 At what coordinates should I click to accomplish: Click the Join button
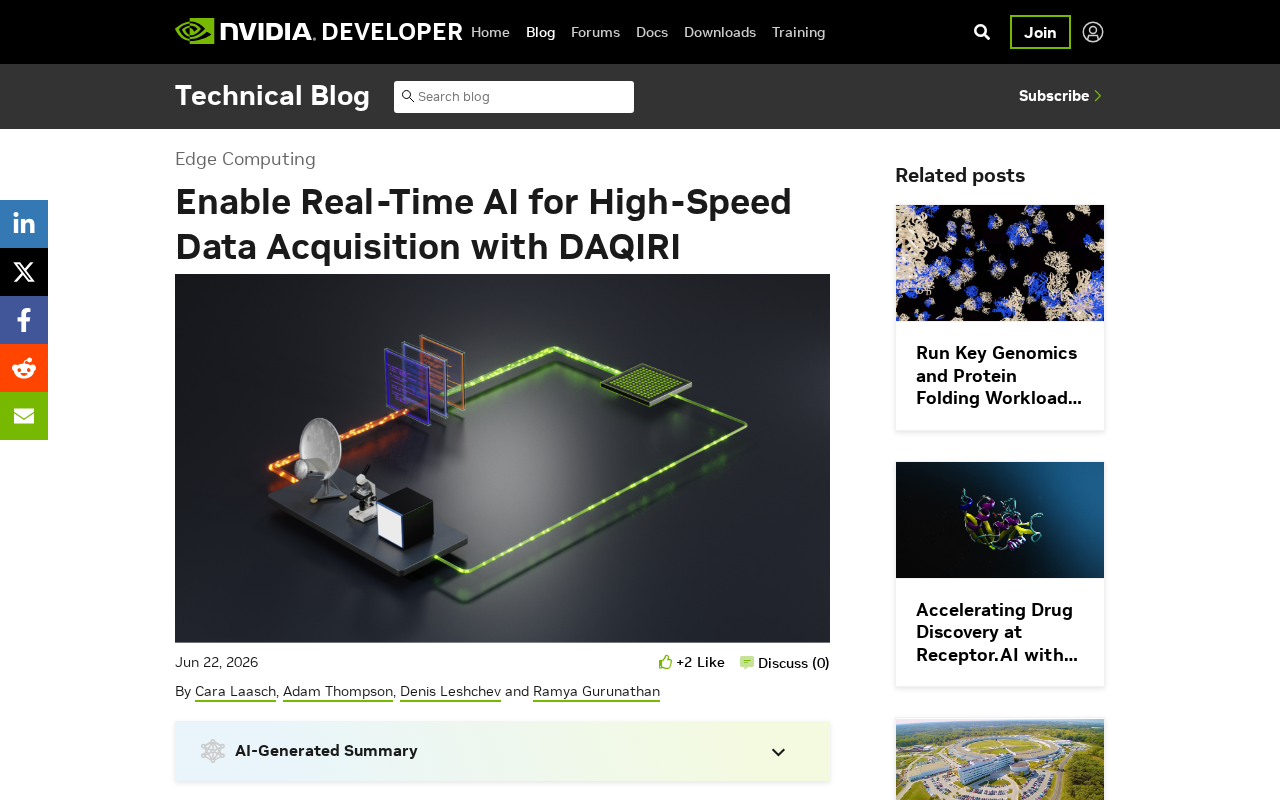point(1040,32)
